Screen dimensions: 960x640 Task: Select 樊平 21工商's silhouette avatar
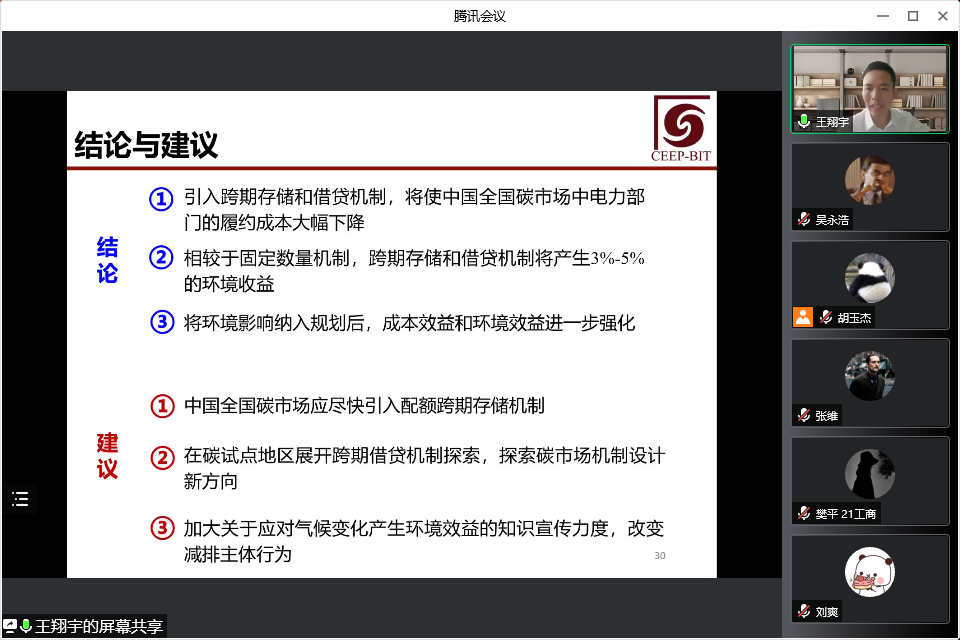point(869,473)
